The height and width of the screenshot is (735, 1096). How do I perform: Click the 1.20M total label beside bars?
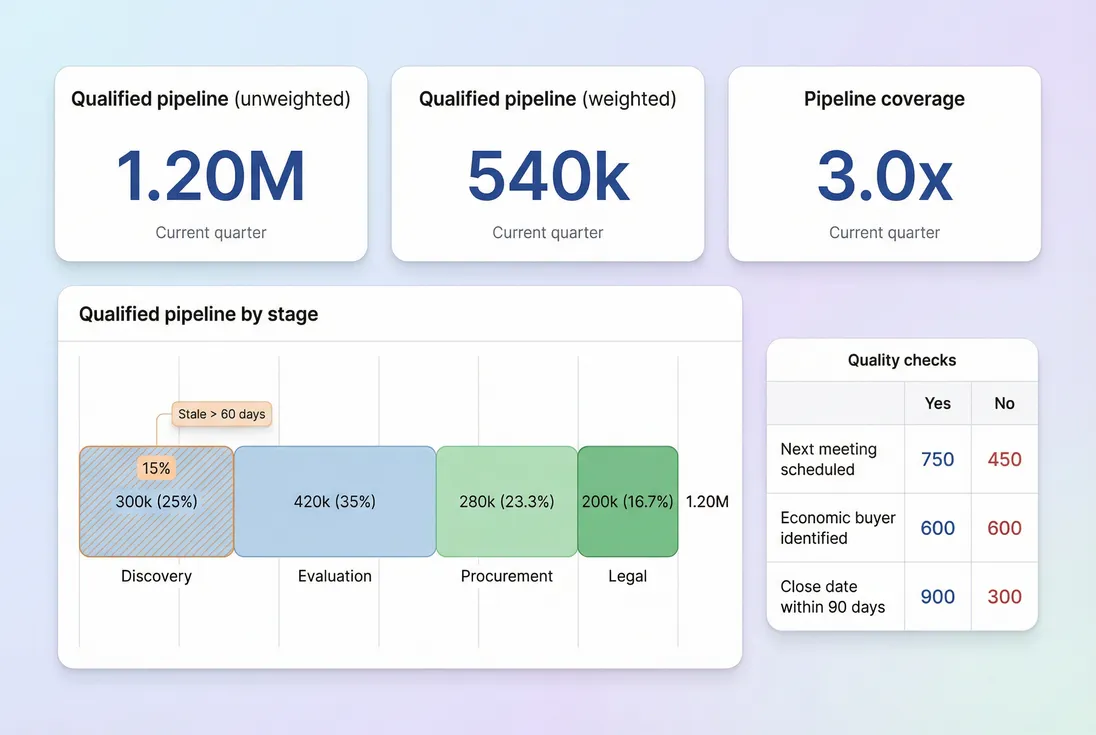(x=707, y=501)
